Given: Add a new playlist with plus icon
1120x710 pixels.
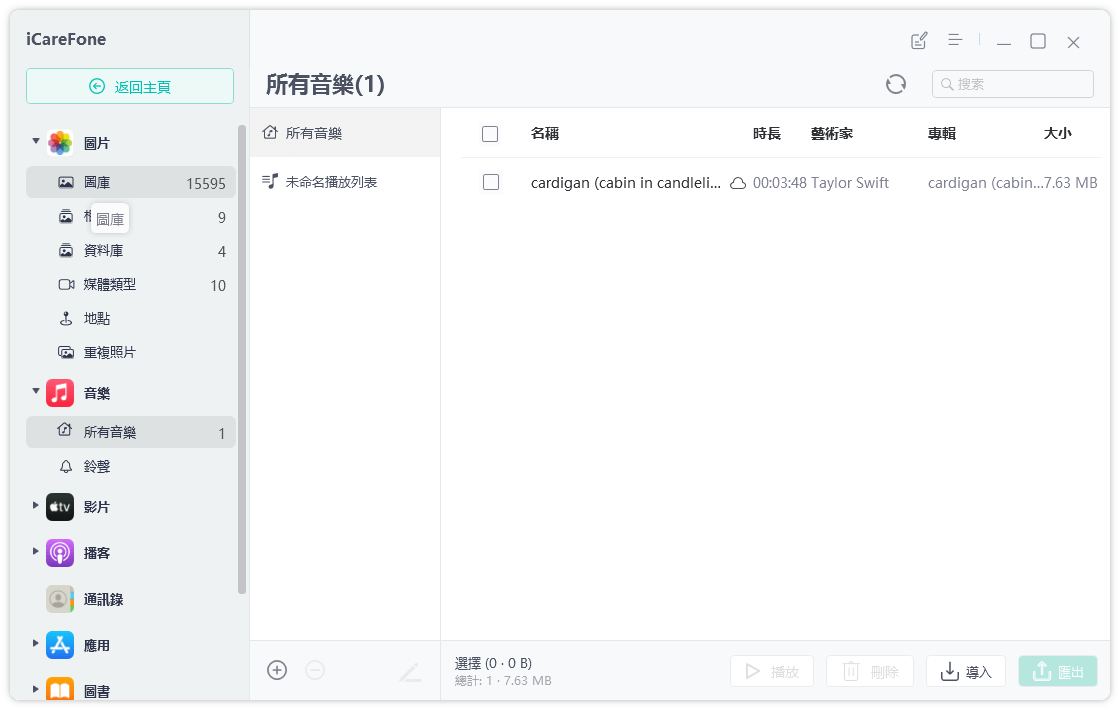Looking at the screenshot, I should (277, 670).
